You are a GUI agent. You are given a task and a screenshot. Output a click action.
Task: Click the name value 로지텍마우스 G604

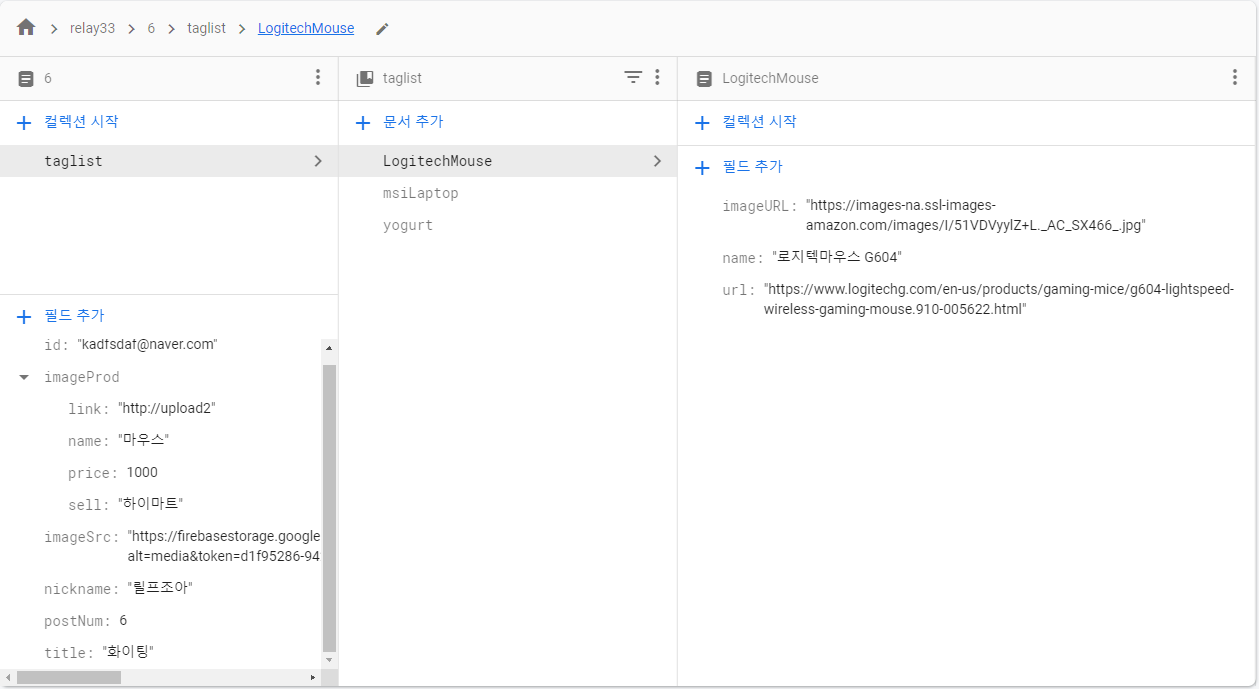tap(837, 258)
